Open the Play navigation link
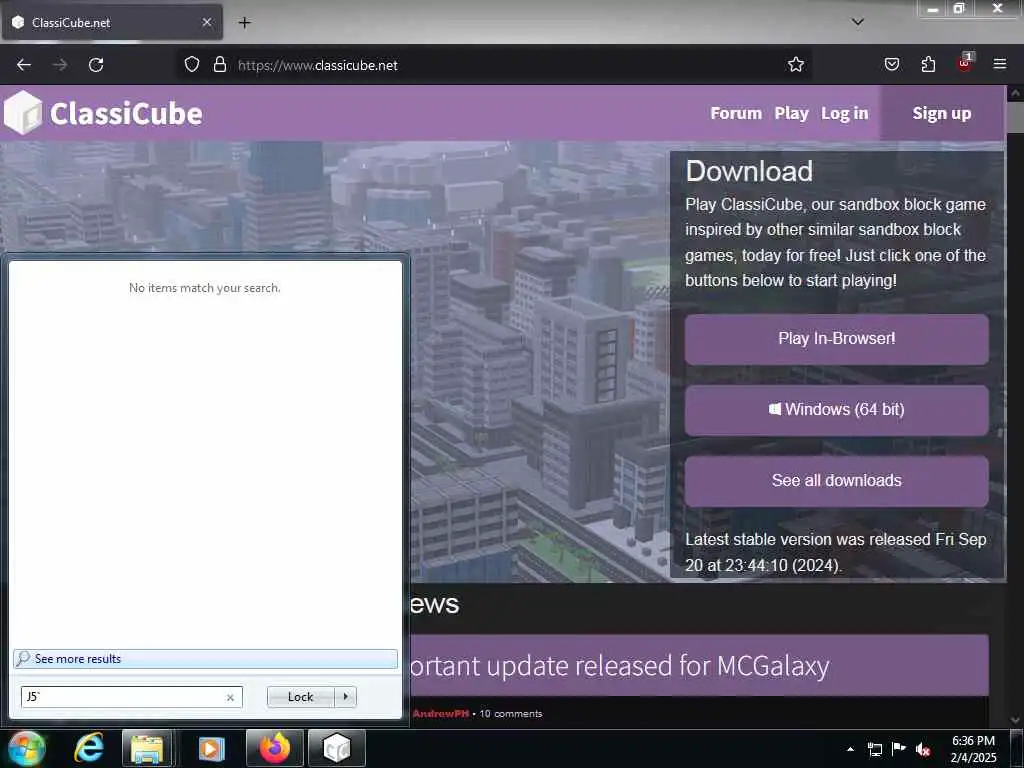 [x=792, y=114]
